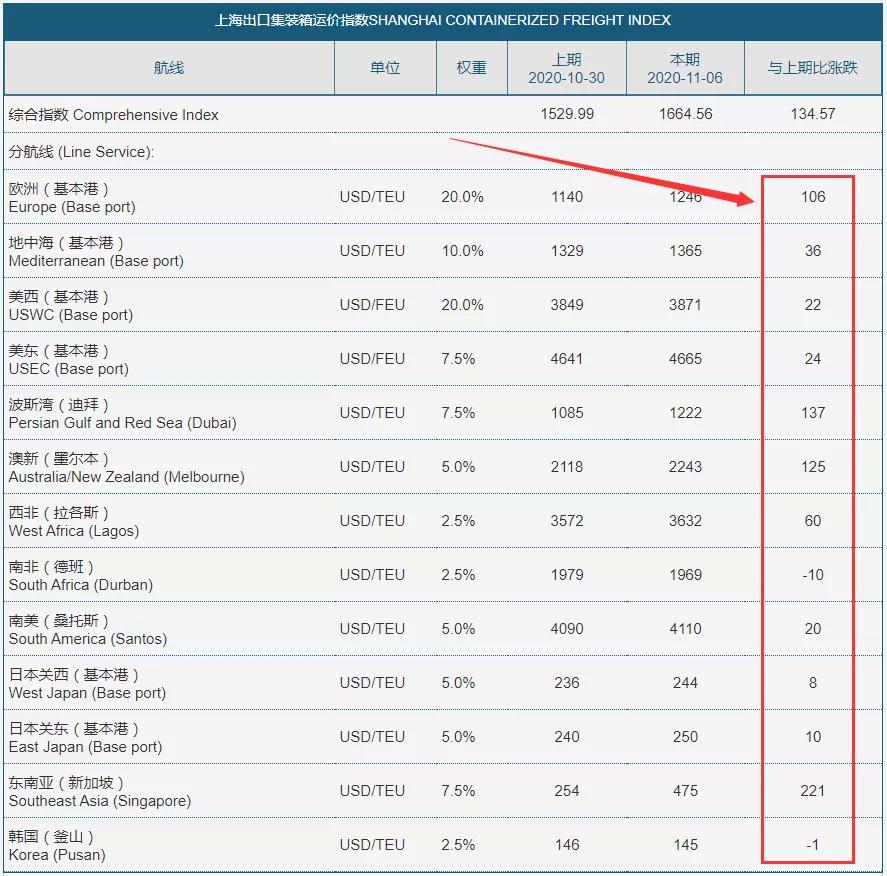This screenshot has width=887, height=876.
Task: Click the '航线' column header
Action: coord(169,68)
